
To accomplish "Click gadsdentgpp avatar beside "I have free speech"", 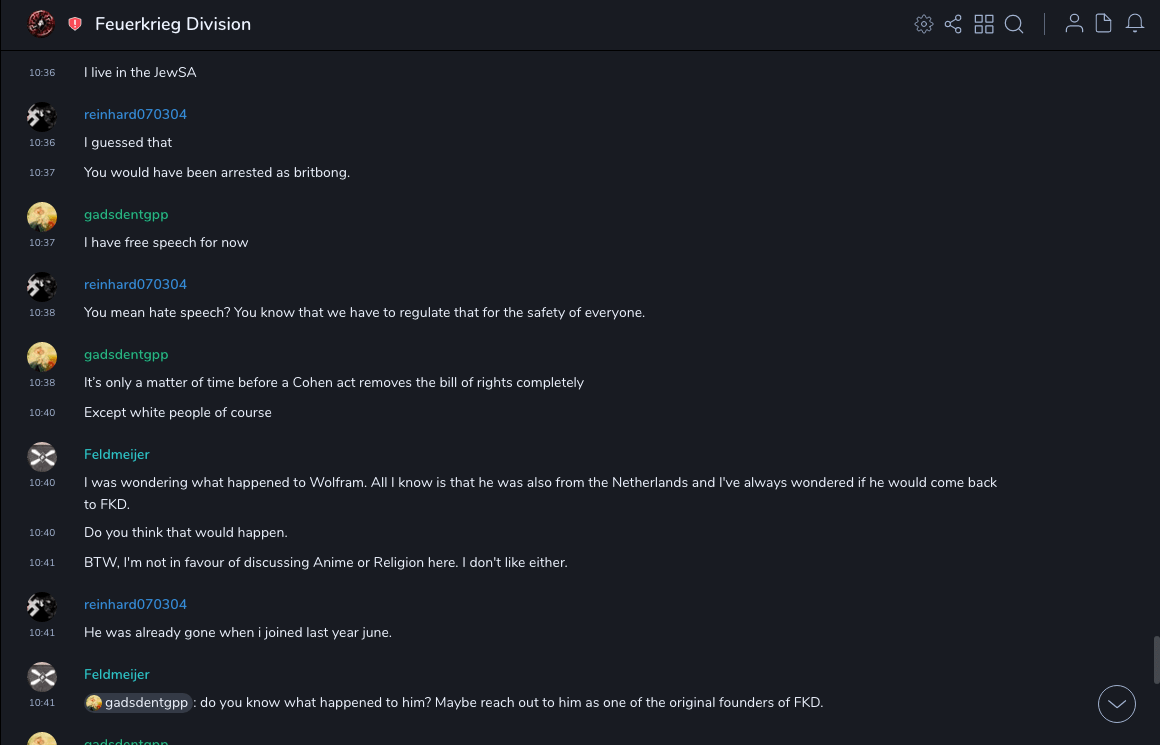I will (x=41, y=217).
